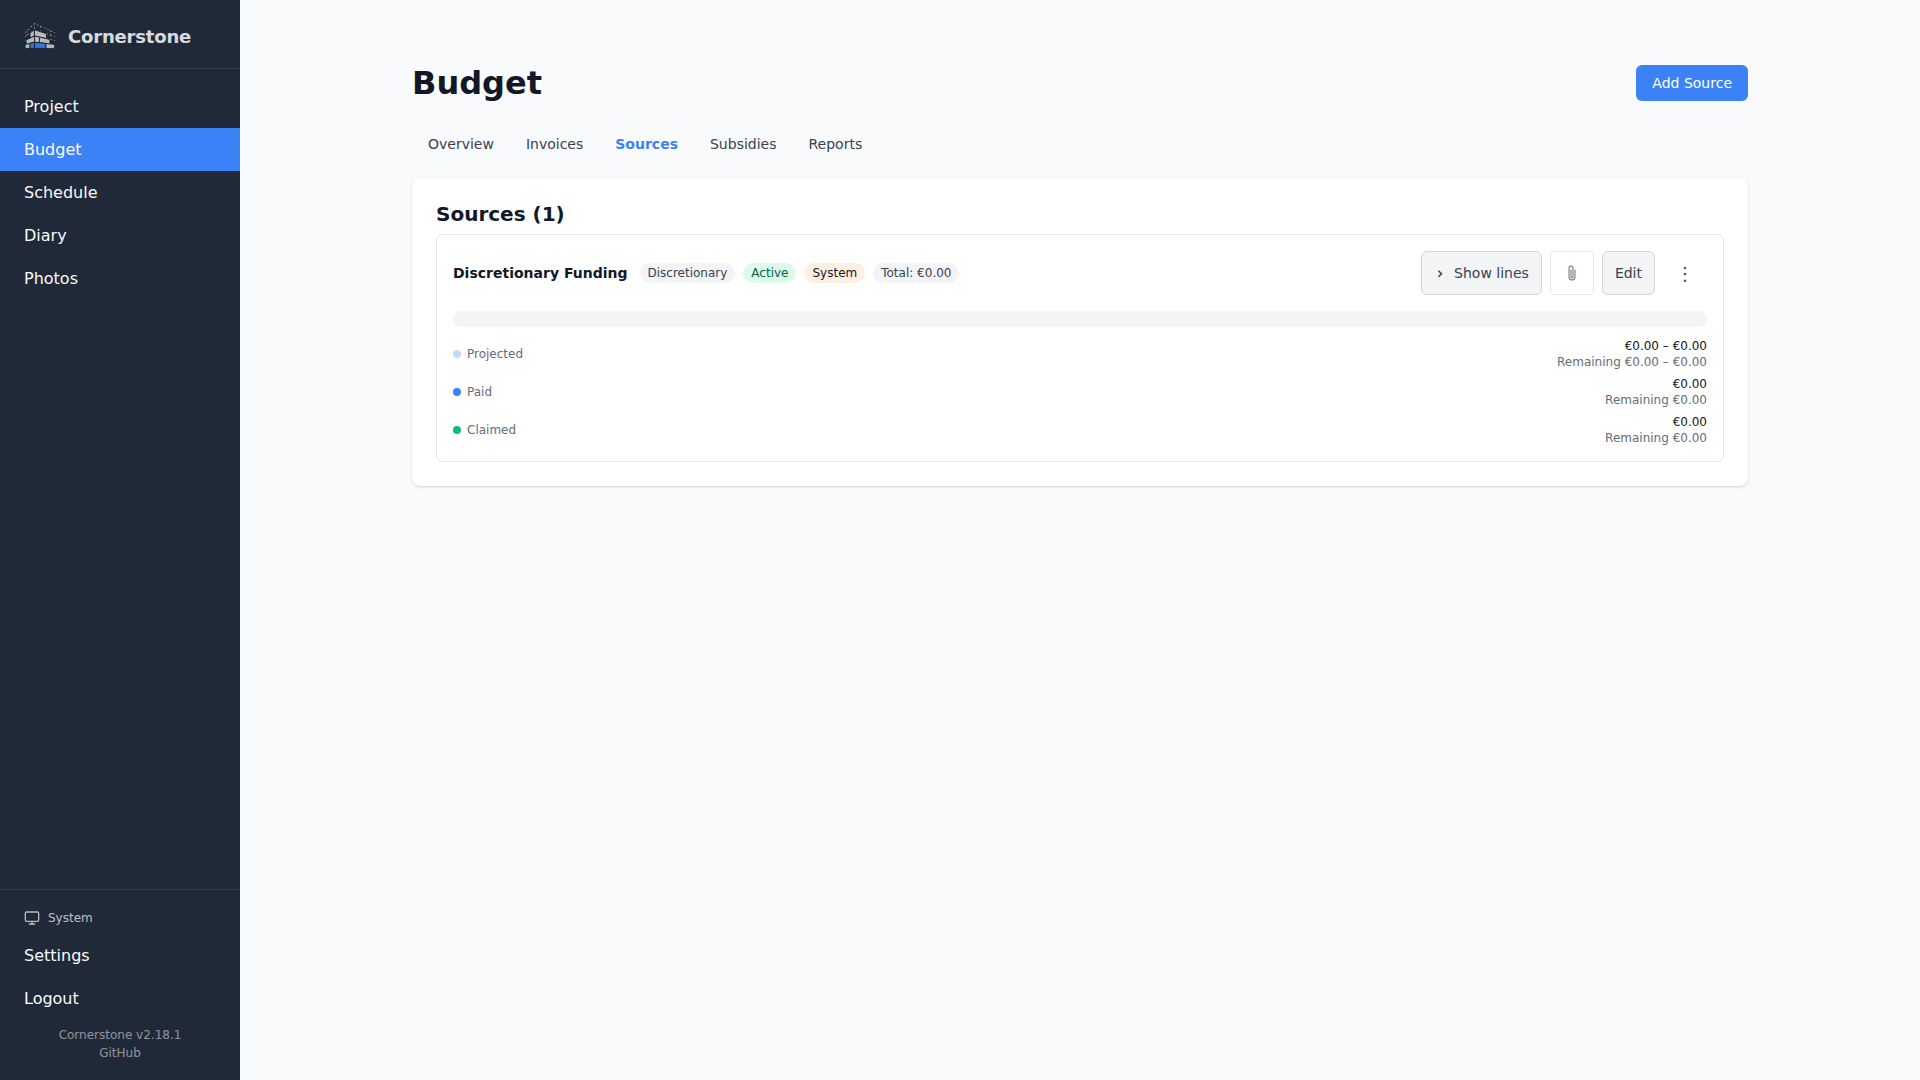Click Remaining €0.00 – €0.00 under Projected
1920x1080 pixels.
click(1631, 362)
